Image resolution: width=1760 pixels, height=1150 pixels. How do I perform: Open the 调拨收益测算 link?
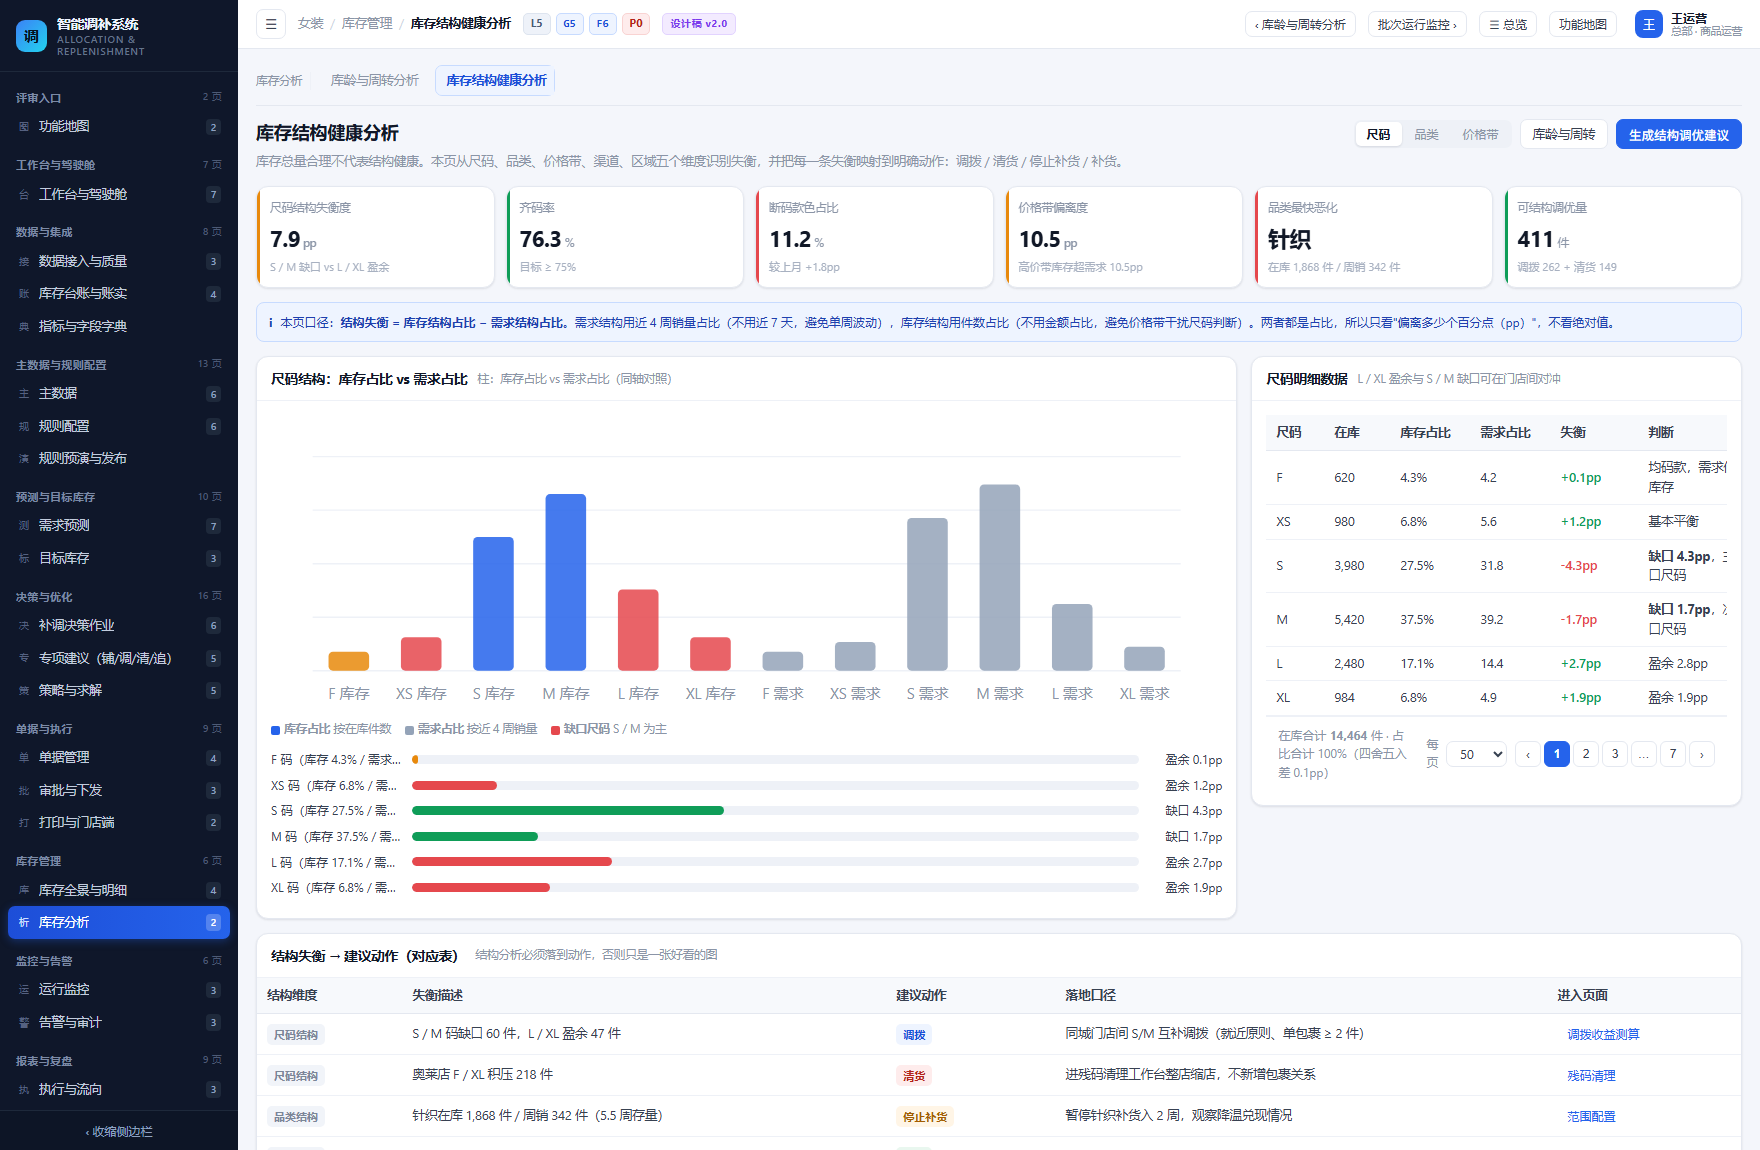[1603, 1035]
